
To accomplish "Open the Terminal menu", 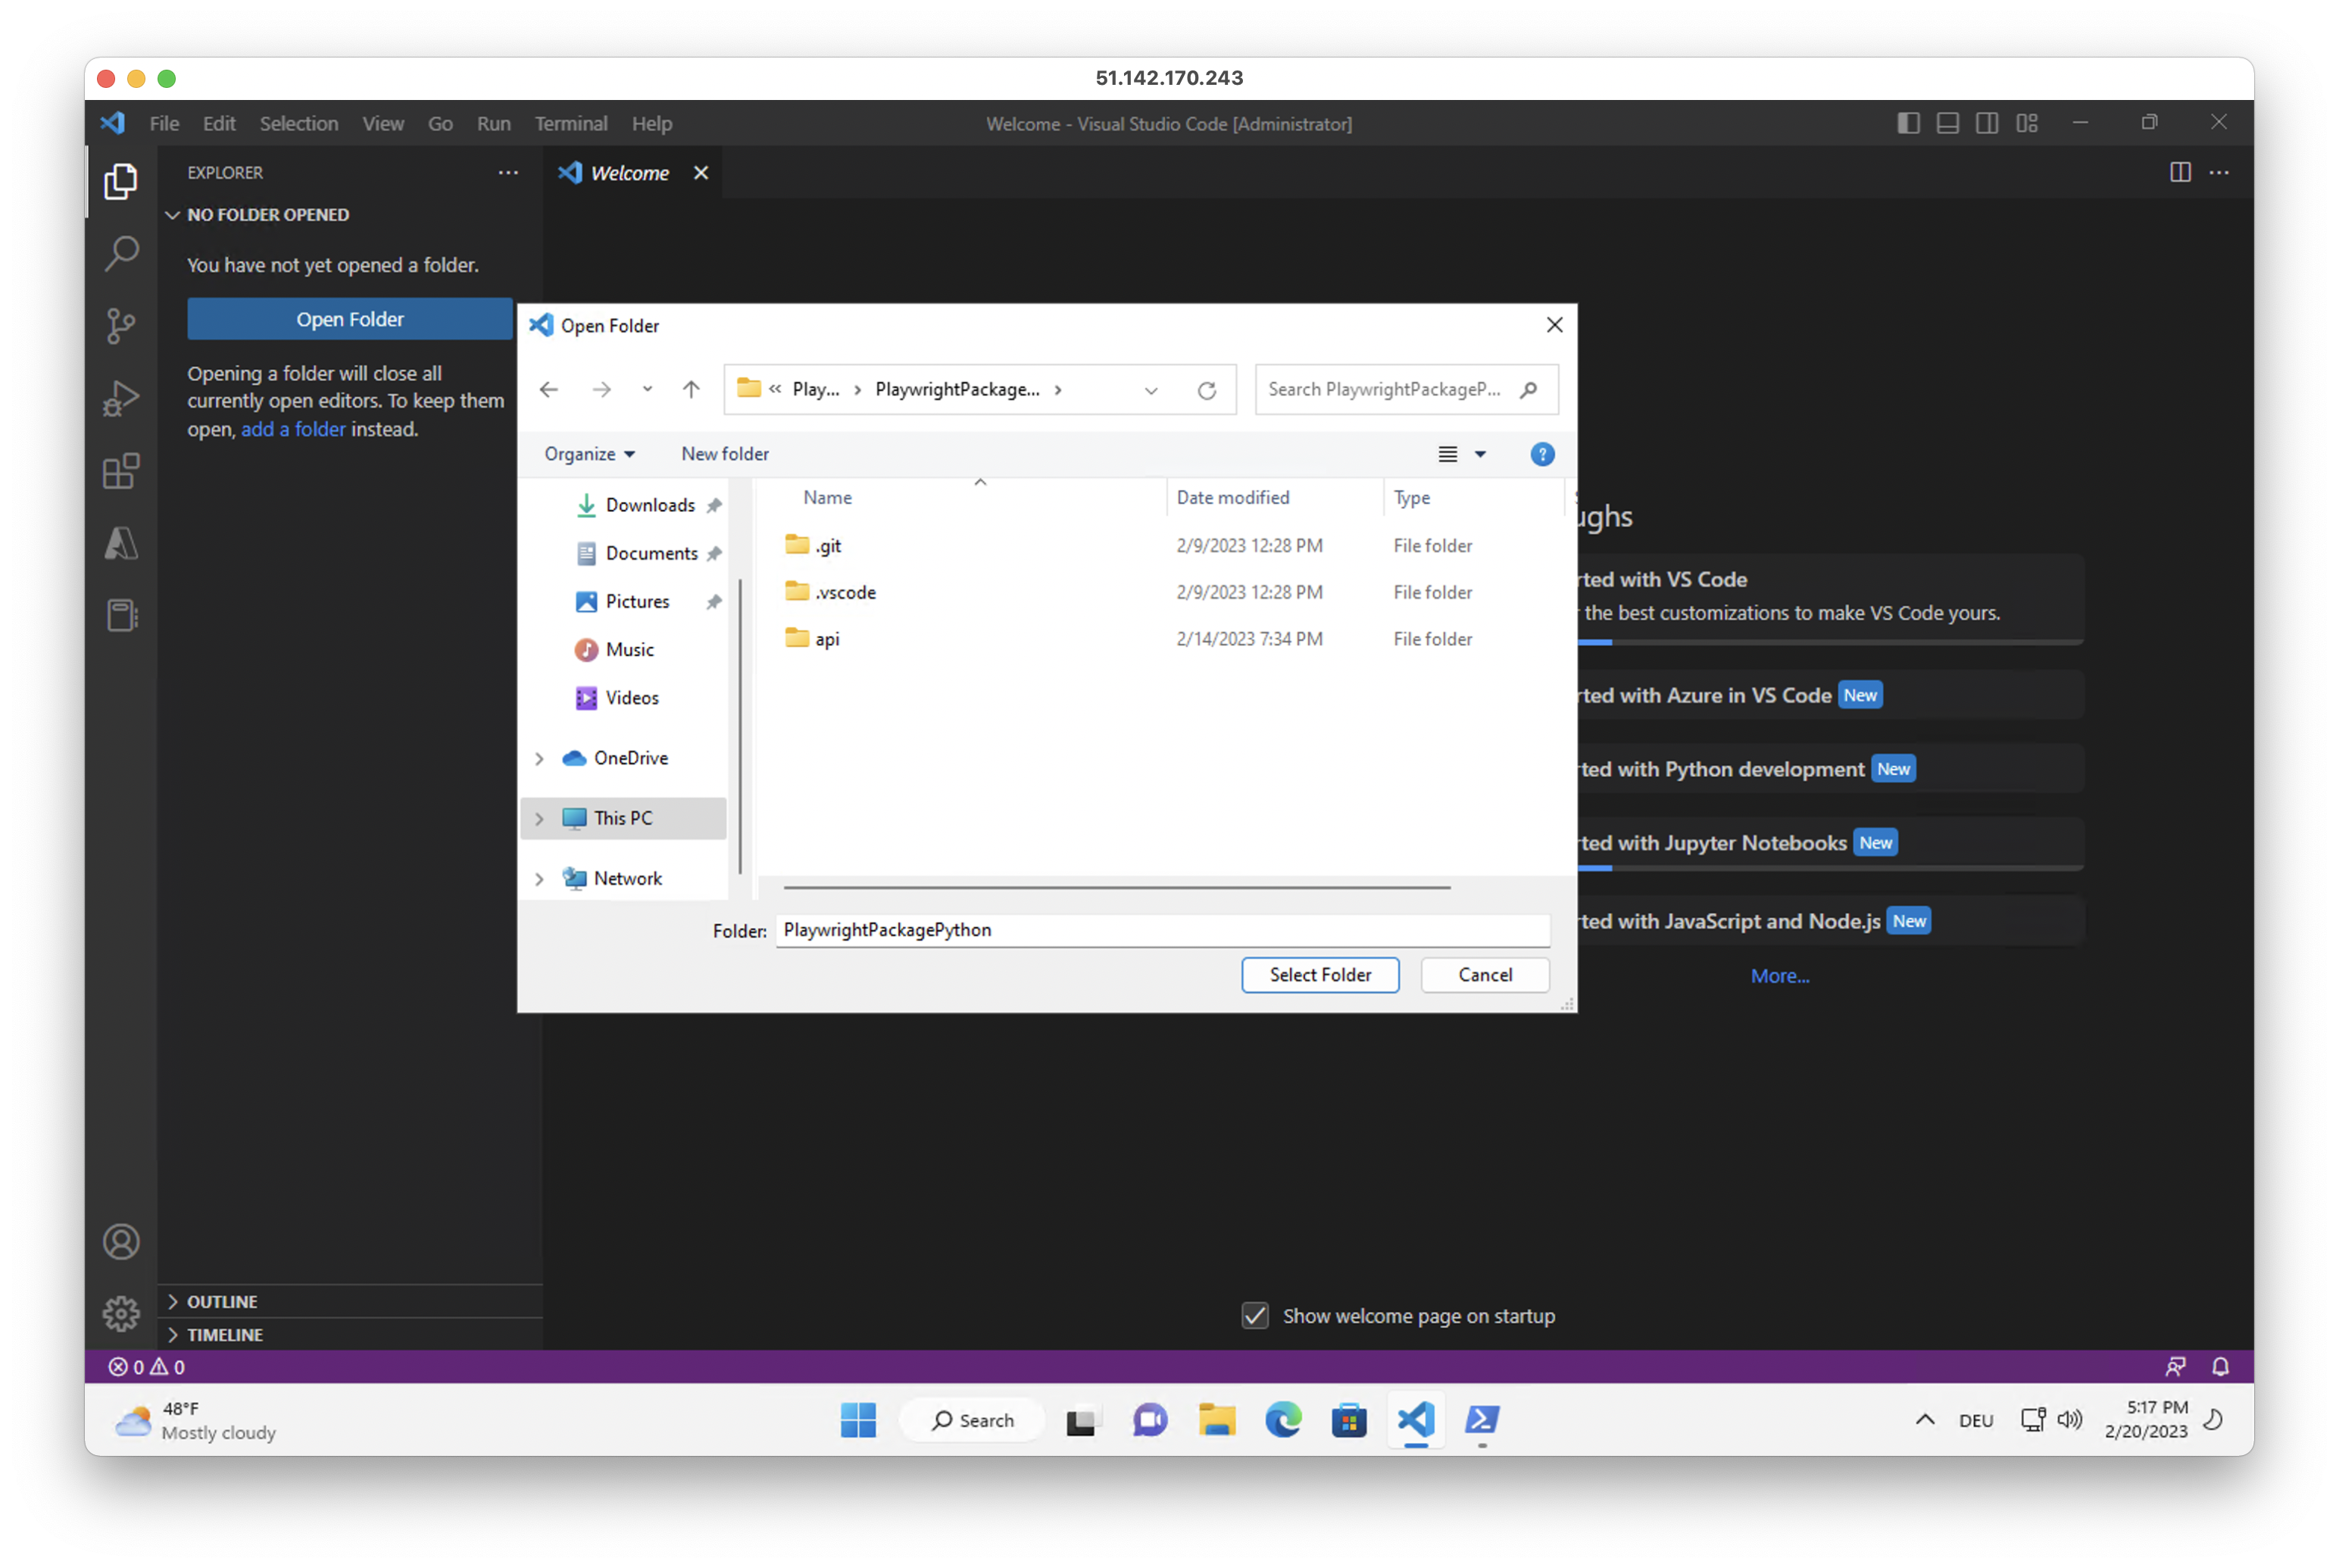I will click(570, 124).
